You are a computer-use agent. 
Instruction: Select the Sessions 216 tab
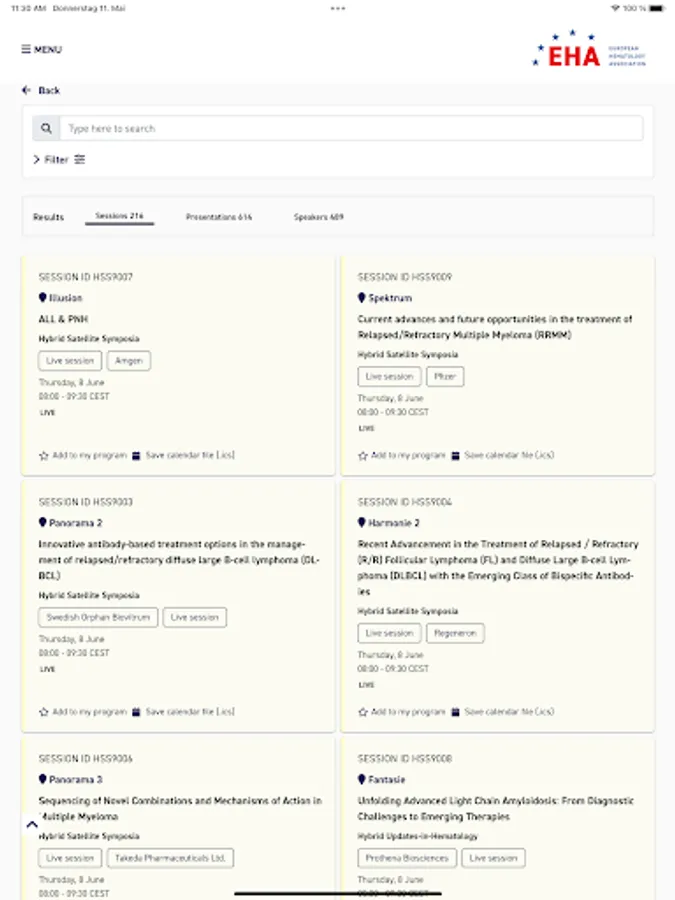click(x=120, y=216)
